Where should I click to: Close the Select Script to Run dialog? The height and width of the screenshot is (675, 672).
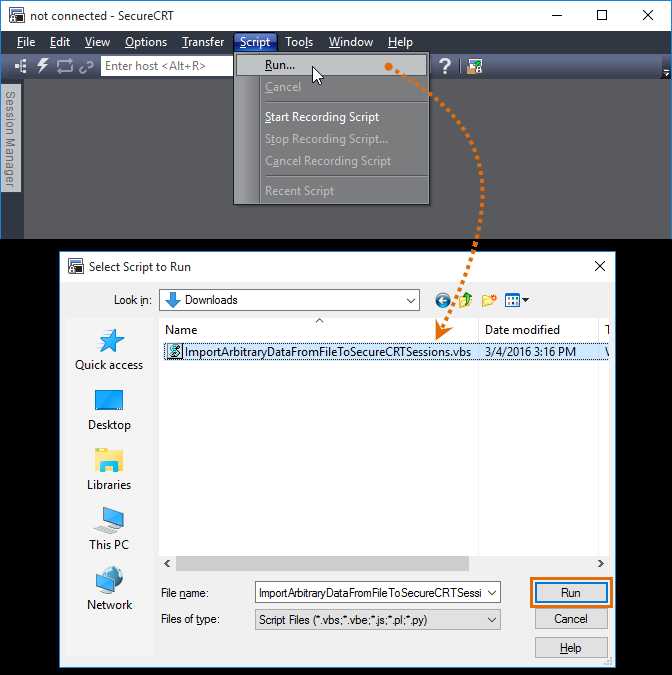[600, 266]
